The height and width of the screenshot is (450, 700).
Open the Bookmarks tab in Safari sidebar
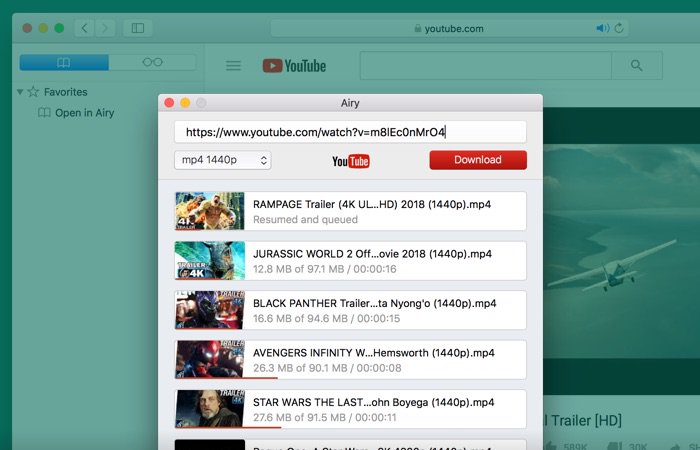(x=64, y=62)
